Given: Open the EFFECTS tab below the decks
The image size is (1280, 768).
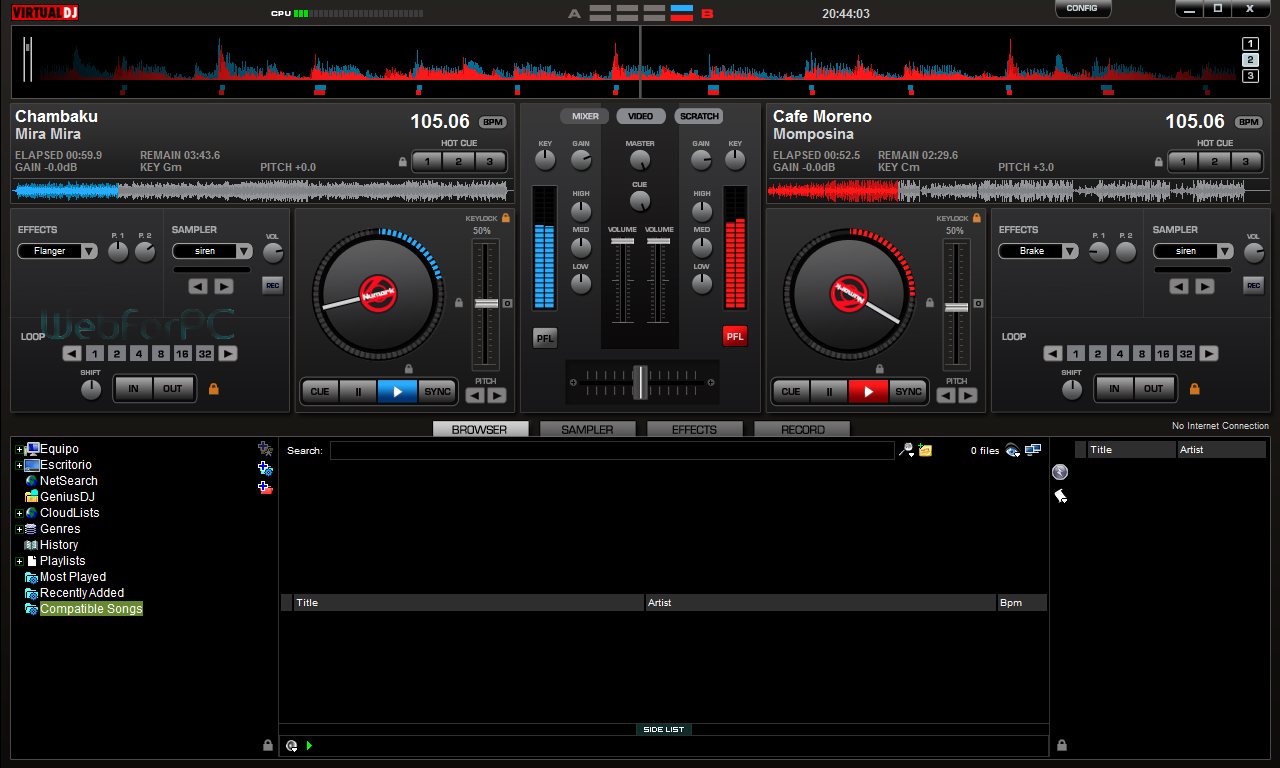Looking at the screenshot, I should click(694, 430).
